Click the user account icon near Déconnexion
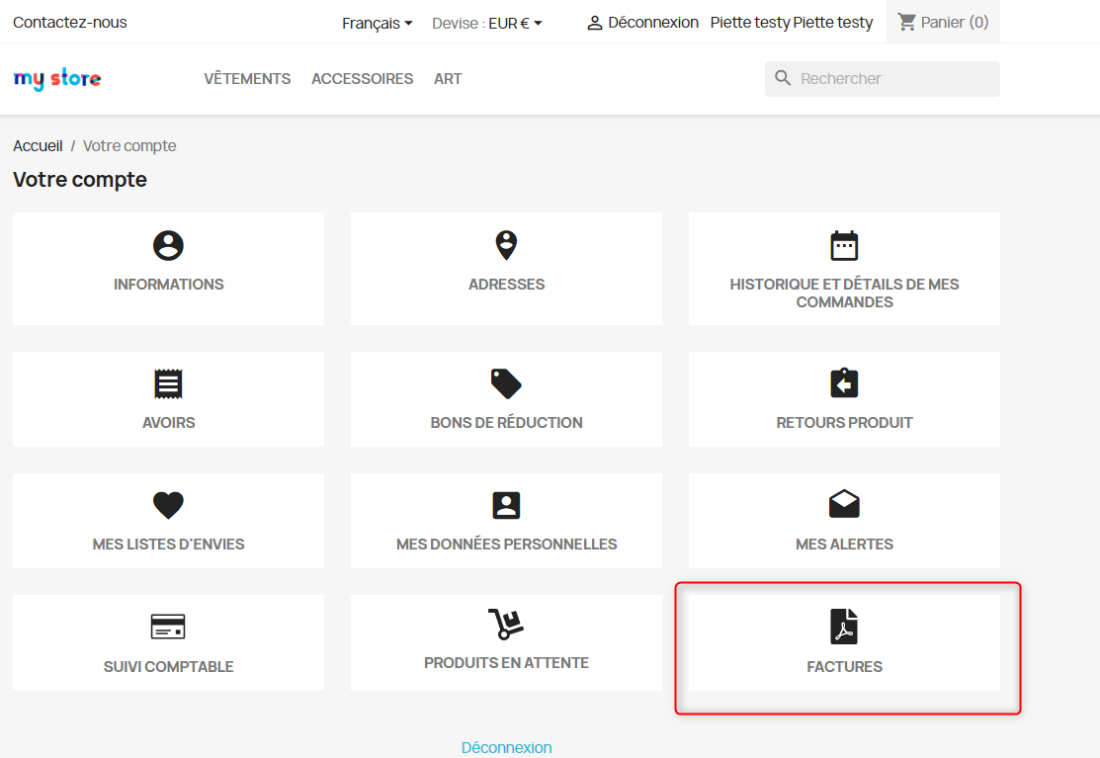The image size is (1100, 758). click(595, 23)
